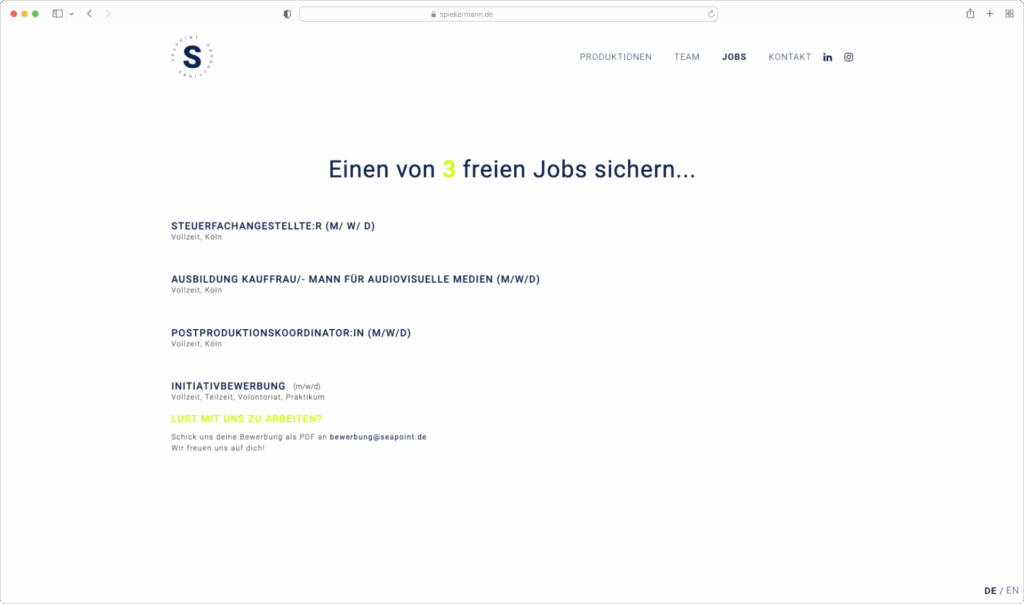Click the Seapoint logo
This screenshot has width=1024, height=604.
(192, 57)
